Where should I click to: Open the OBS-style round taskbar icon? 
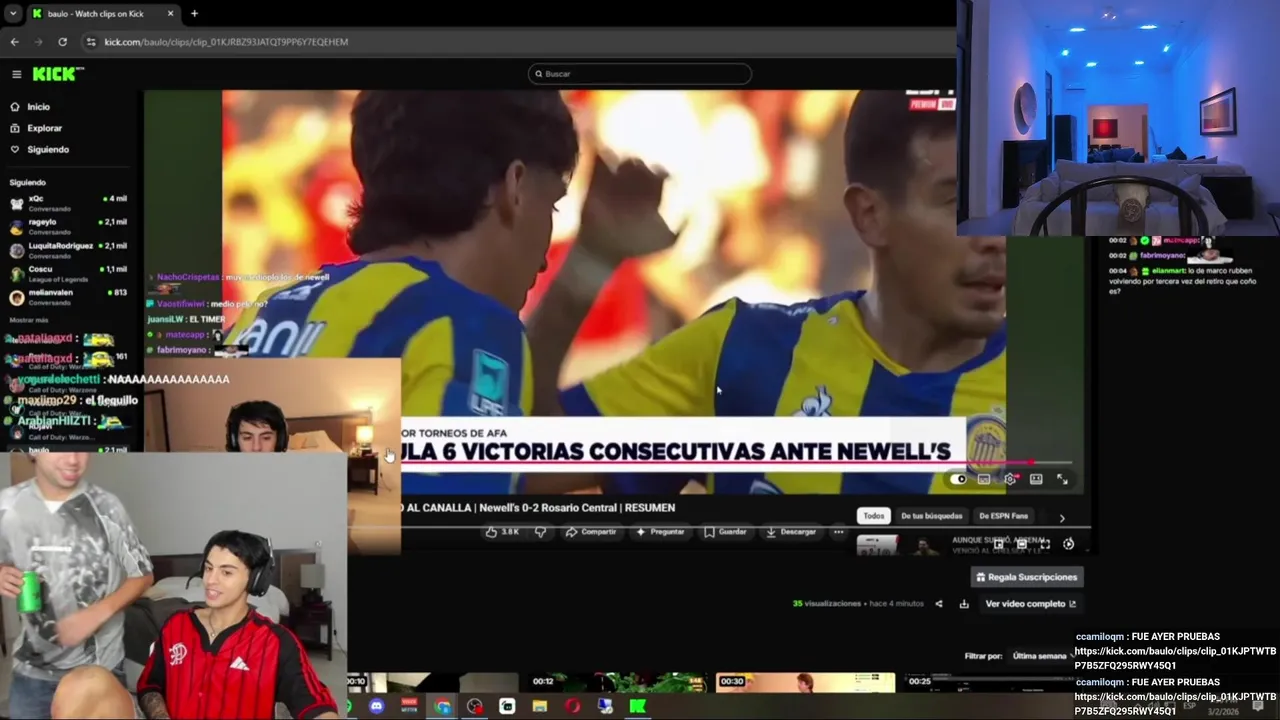pos(475,706)
